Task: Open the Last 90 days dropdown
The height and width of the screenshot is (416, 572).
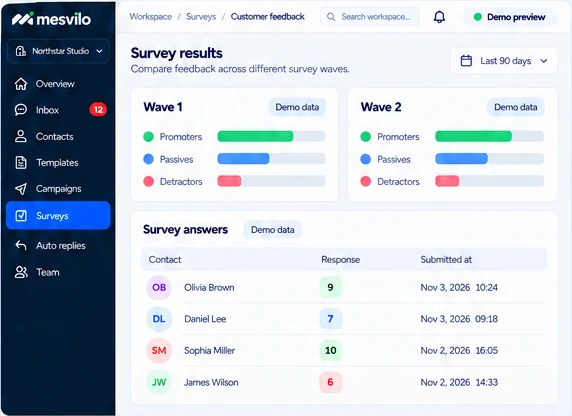Action: click(x=504, y=61)
